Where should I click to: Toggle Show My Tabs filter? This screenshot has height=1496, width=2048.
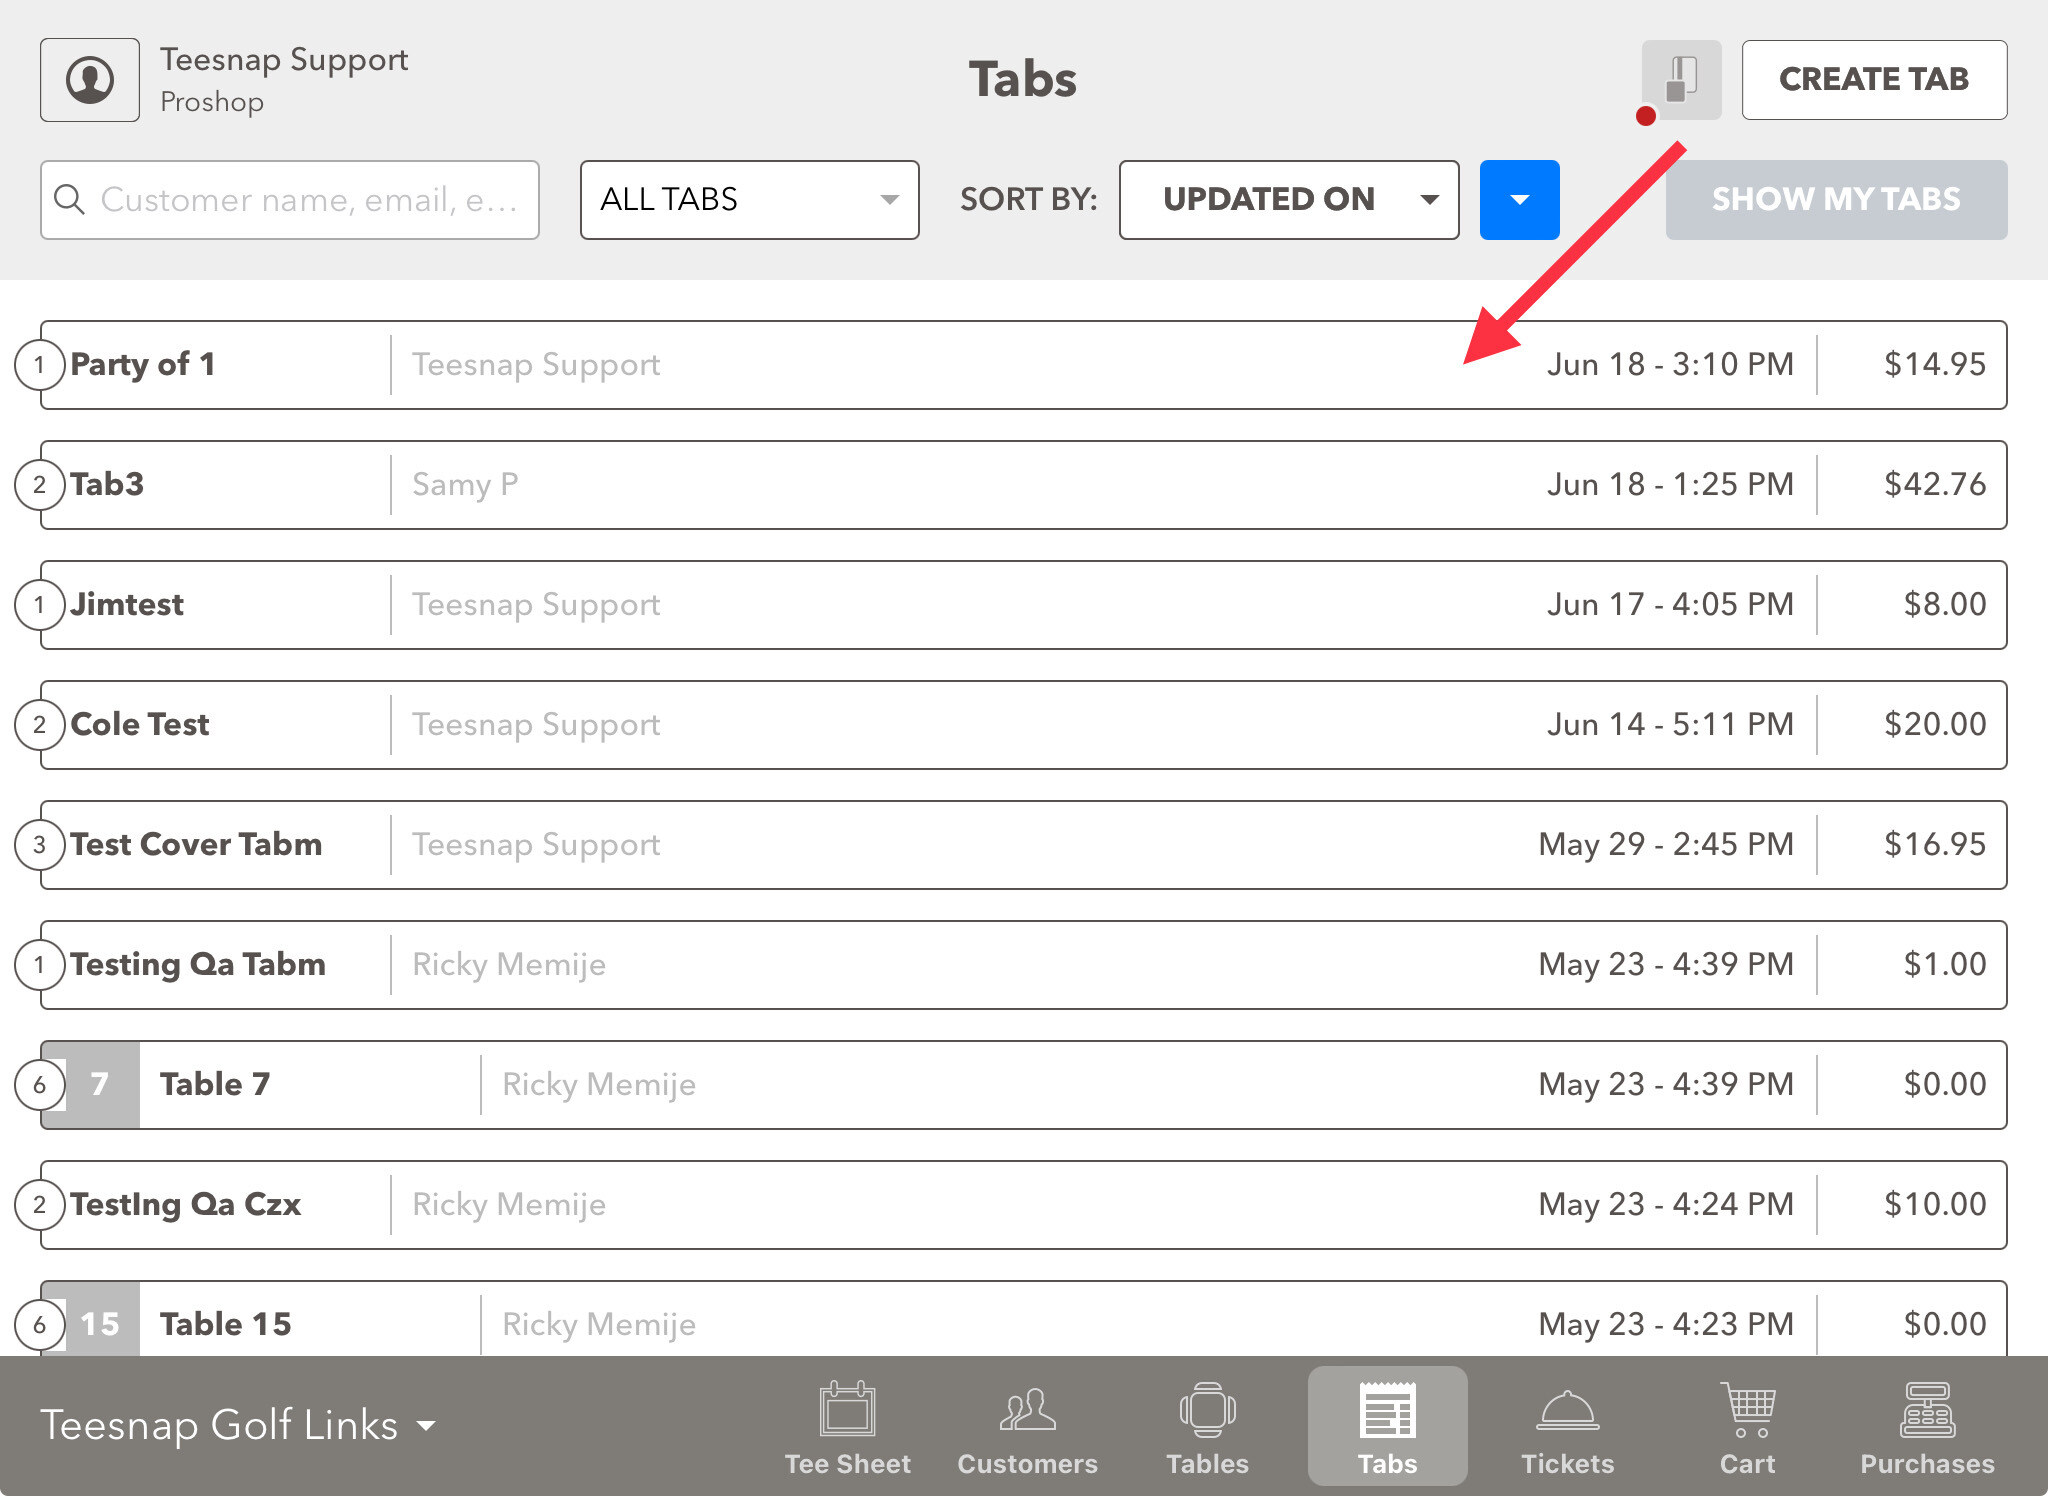tap(1836, 200)
